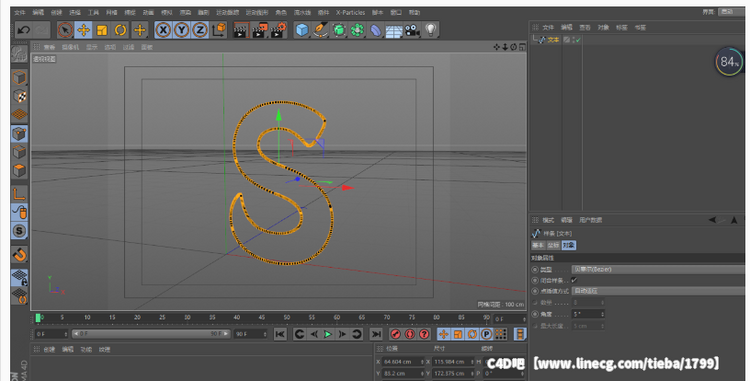Click the size Y field 172.375 cm

click(453, 373)
